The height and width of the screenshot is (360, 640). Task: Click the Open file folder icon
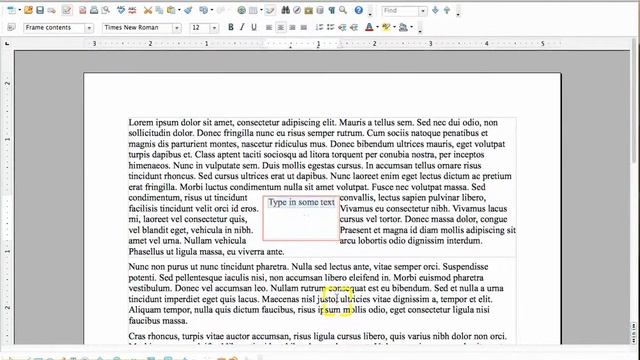tap(28, 10)
